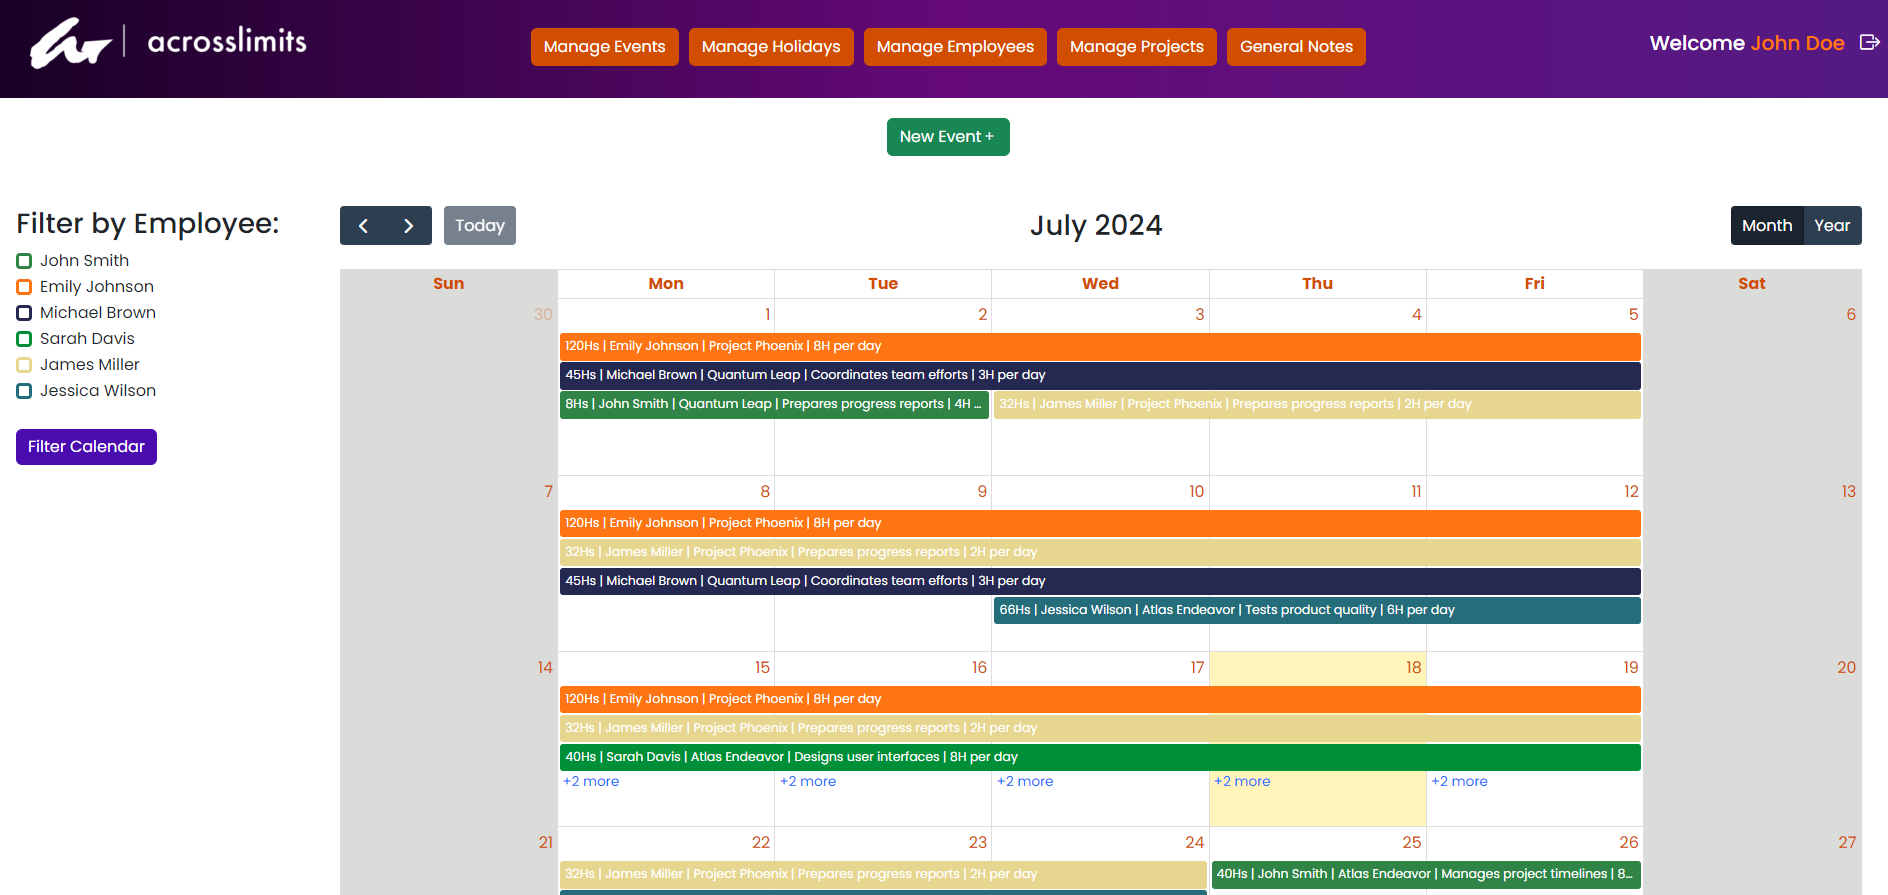Open John Smith Manages project timelines event
The height and width of the screenshot is (895, 1888).
click(1426, 874)
